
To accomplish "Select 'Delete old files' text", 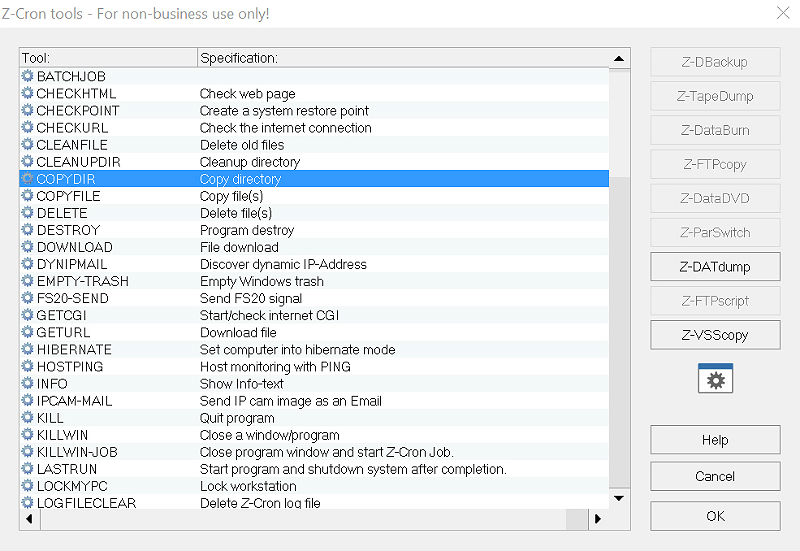I will (x=242, y=145).
